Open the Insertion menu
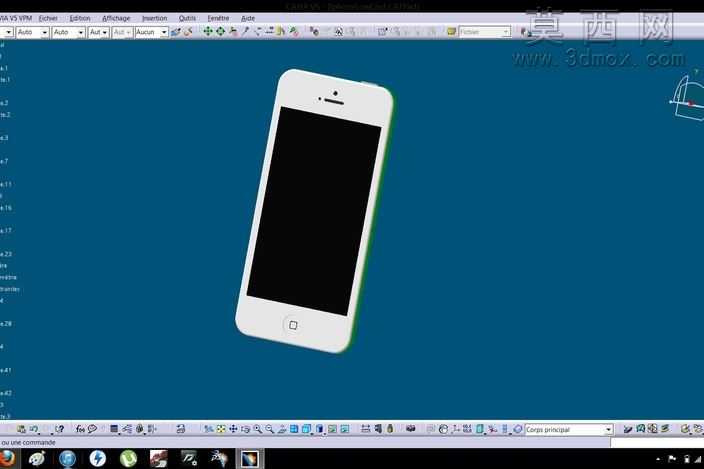The width and height of the screenshot is (704, 469). tap(154, 18)
